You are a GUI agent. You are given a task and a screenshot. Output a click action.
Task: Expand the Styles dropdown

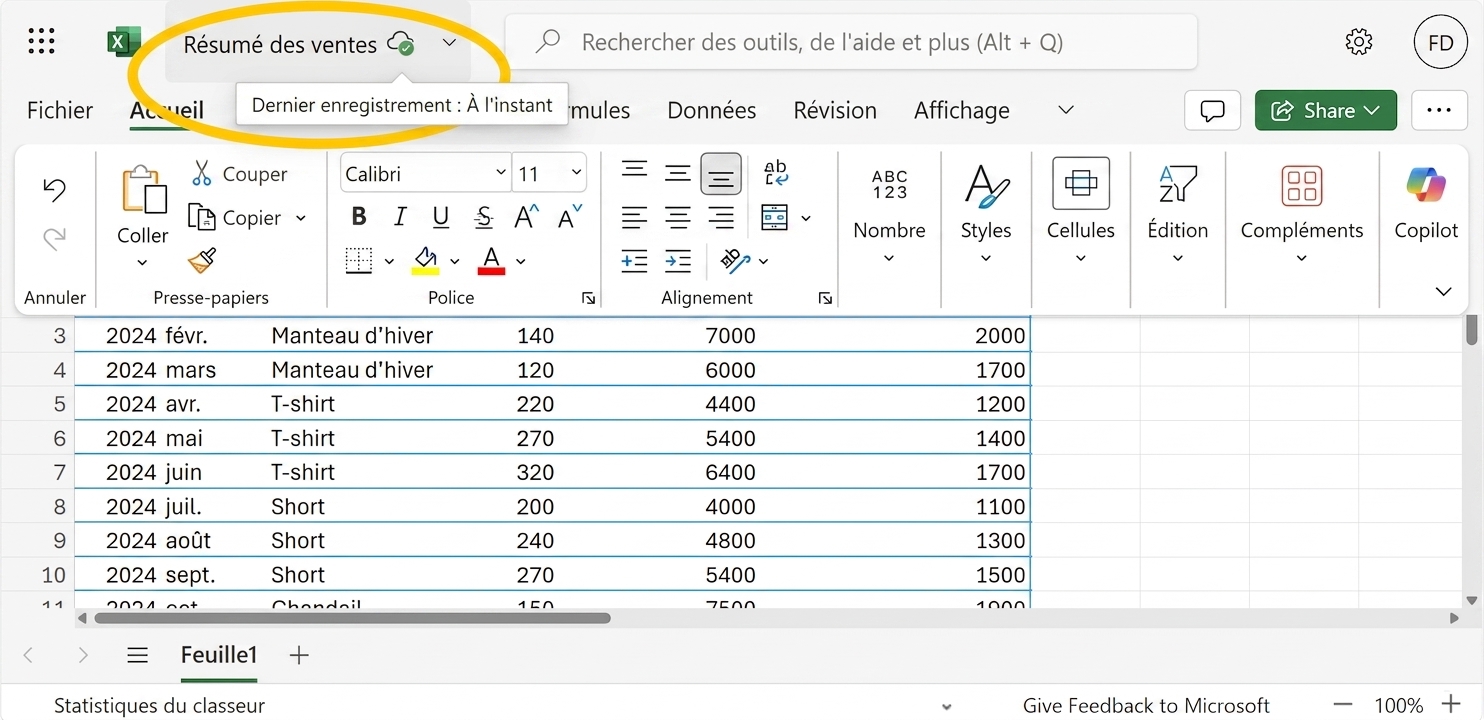point(986,259)
